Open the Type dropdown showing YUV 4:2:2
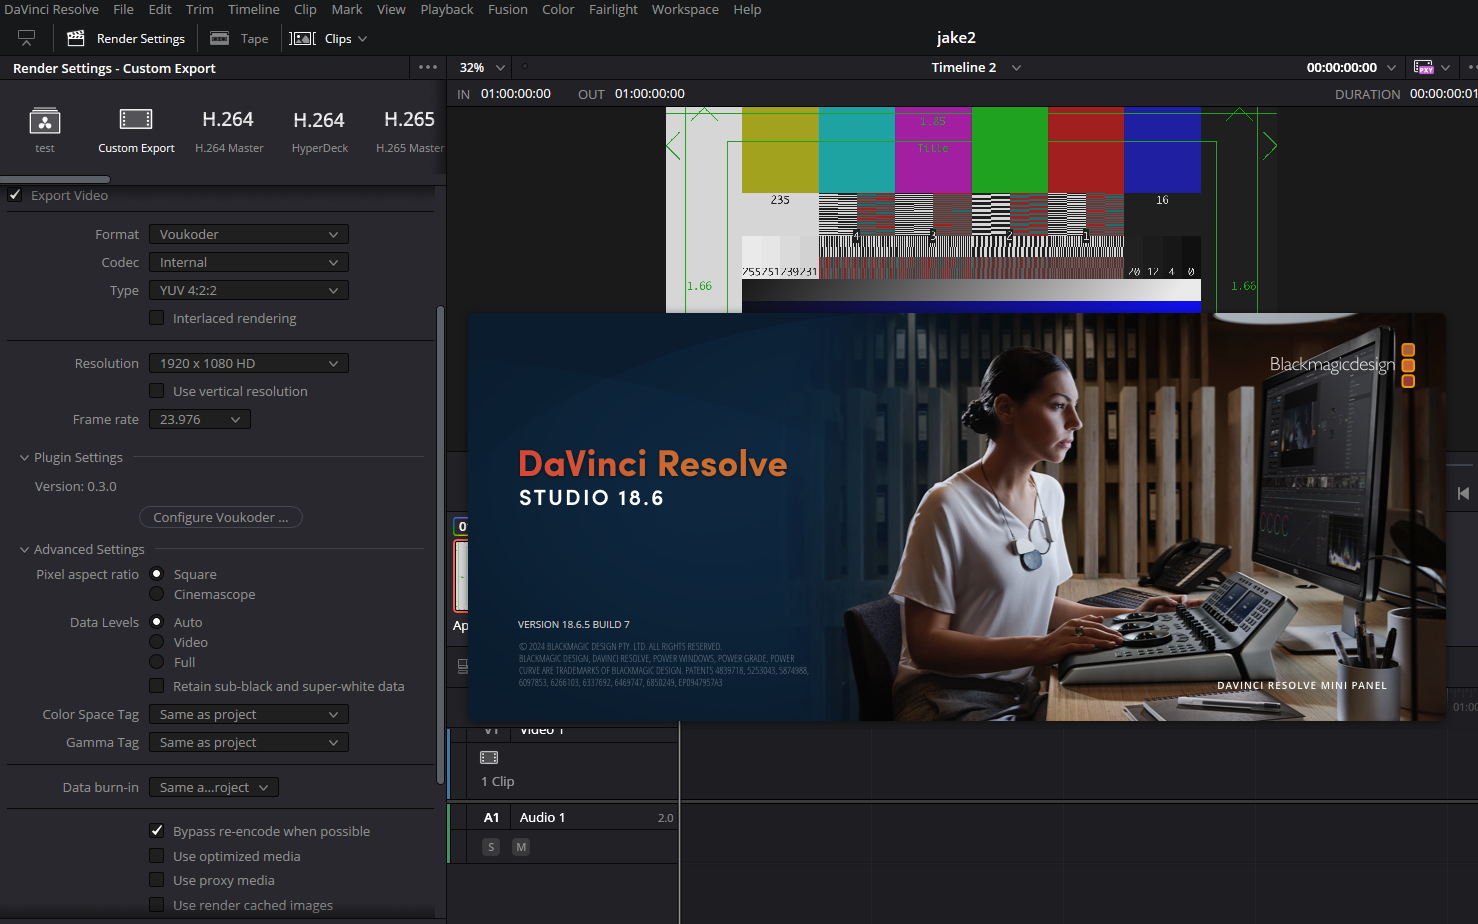 point(249,290)
